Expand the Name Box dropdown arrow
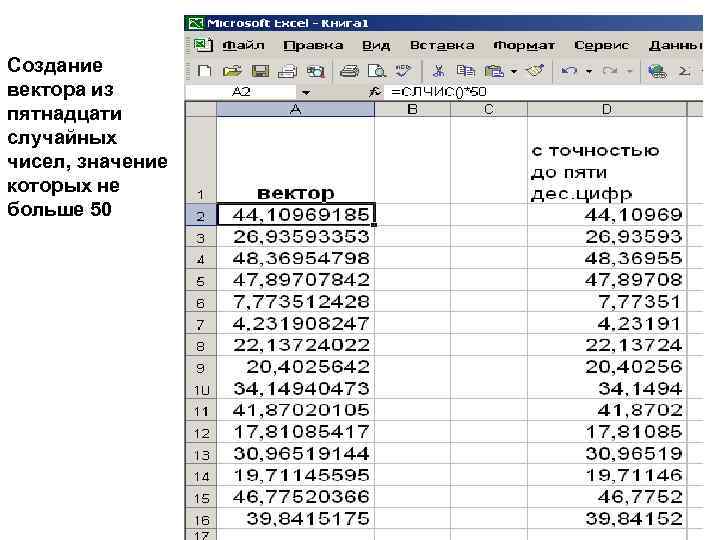Screen dimensions: 720x540 [x=306, y=92]
